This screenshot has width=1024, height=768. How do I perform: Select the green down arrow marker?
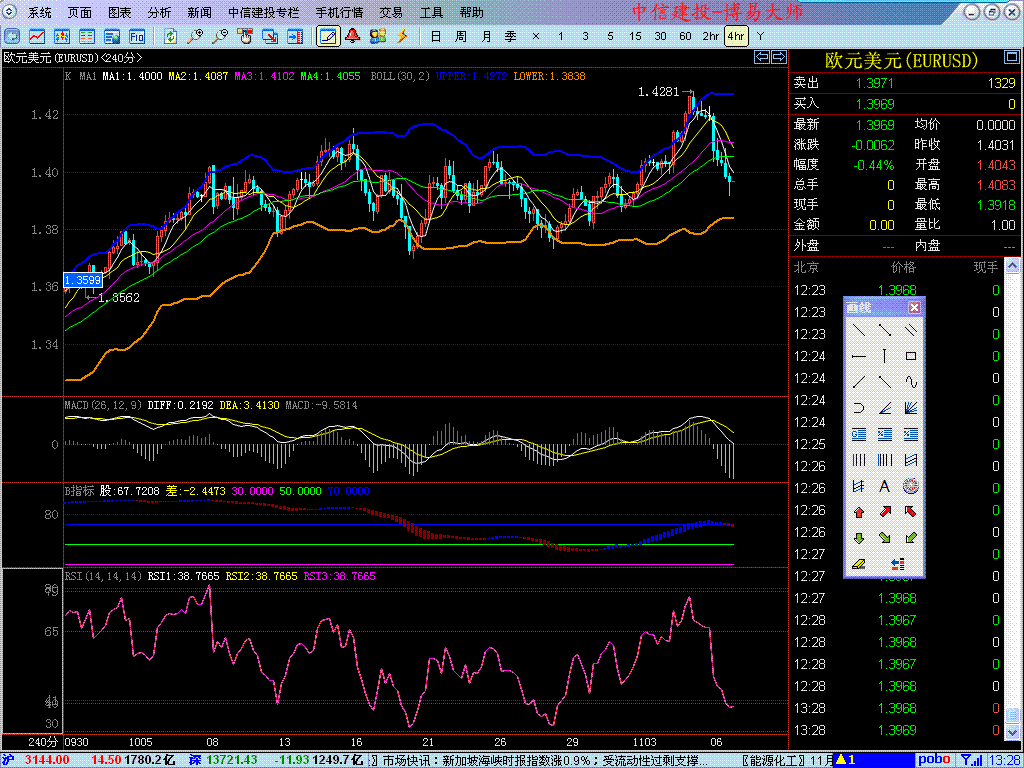tap(858, 539)
